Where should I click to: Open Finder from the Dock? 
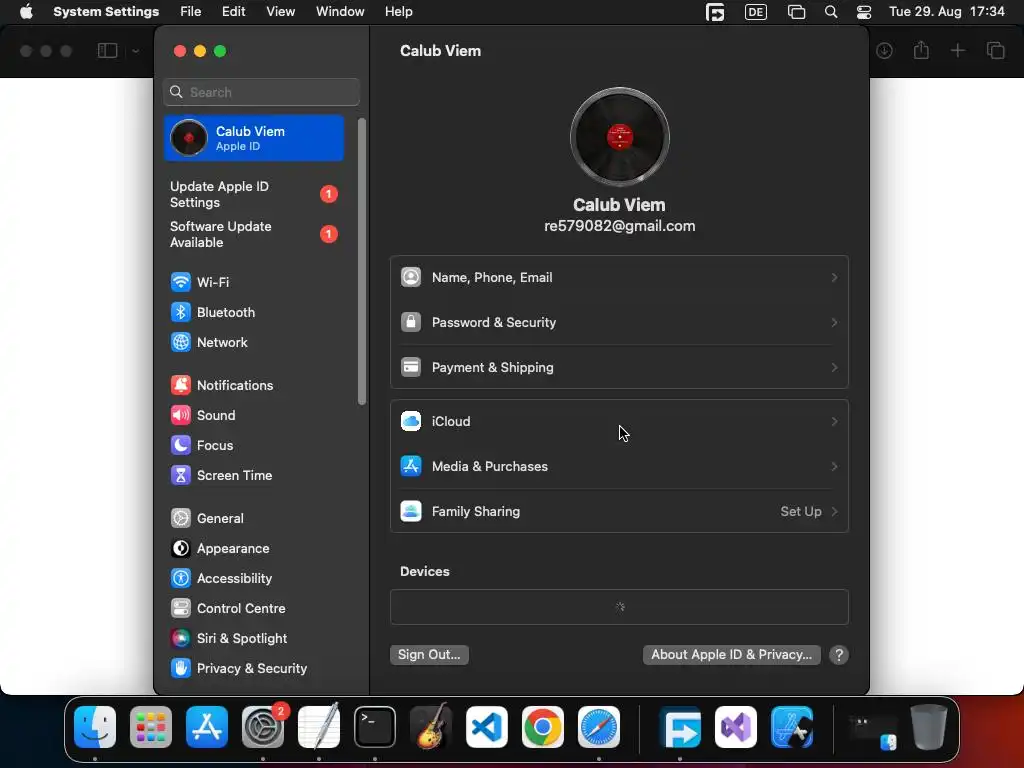(x=95, y=727)
